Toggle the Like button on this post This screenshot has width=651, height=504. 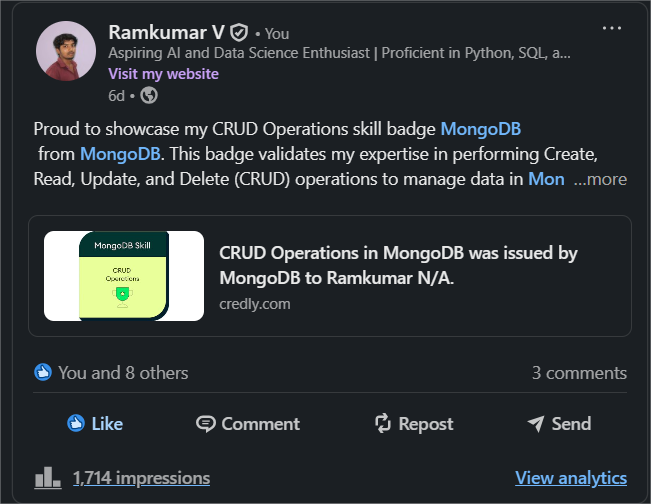pyautogui.click(x=95, y=424)
